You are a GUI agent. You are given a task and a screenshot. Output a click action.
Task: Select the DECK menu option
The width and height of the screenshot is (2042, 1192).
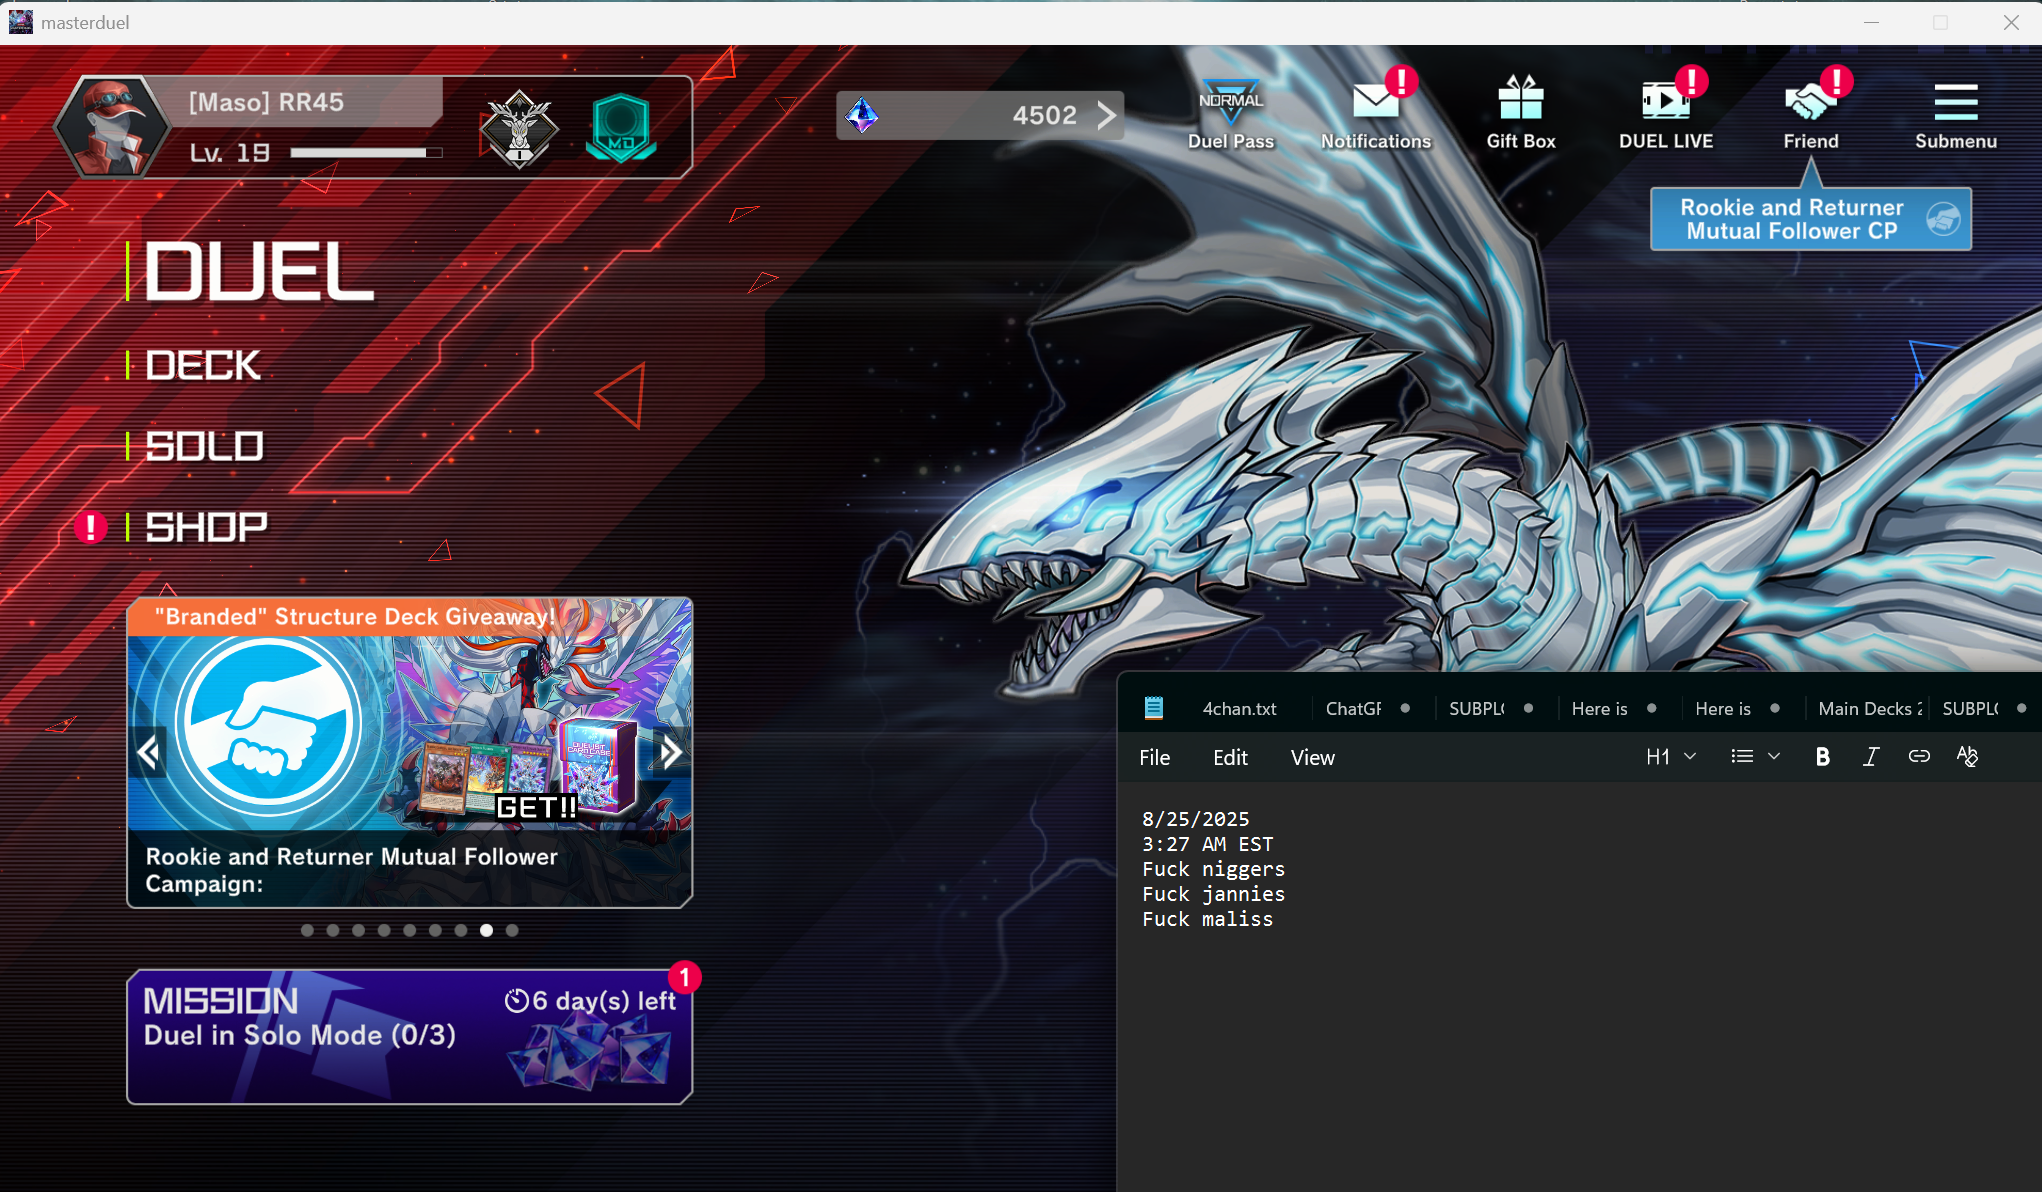coord(203,366)
